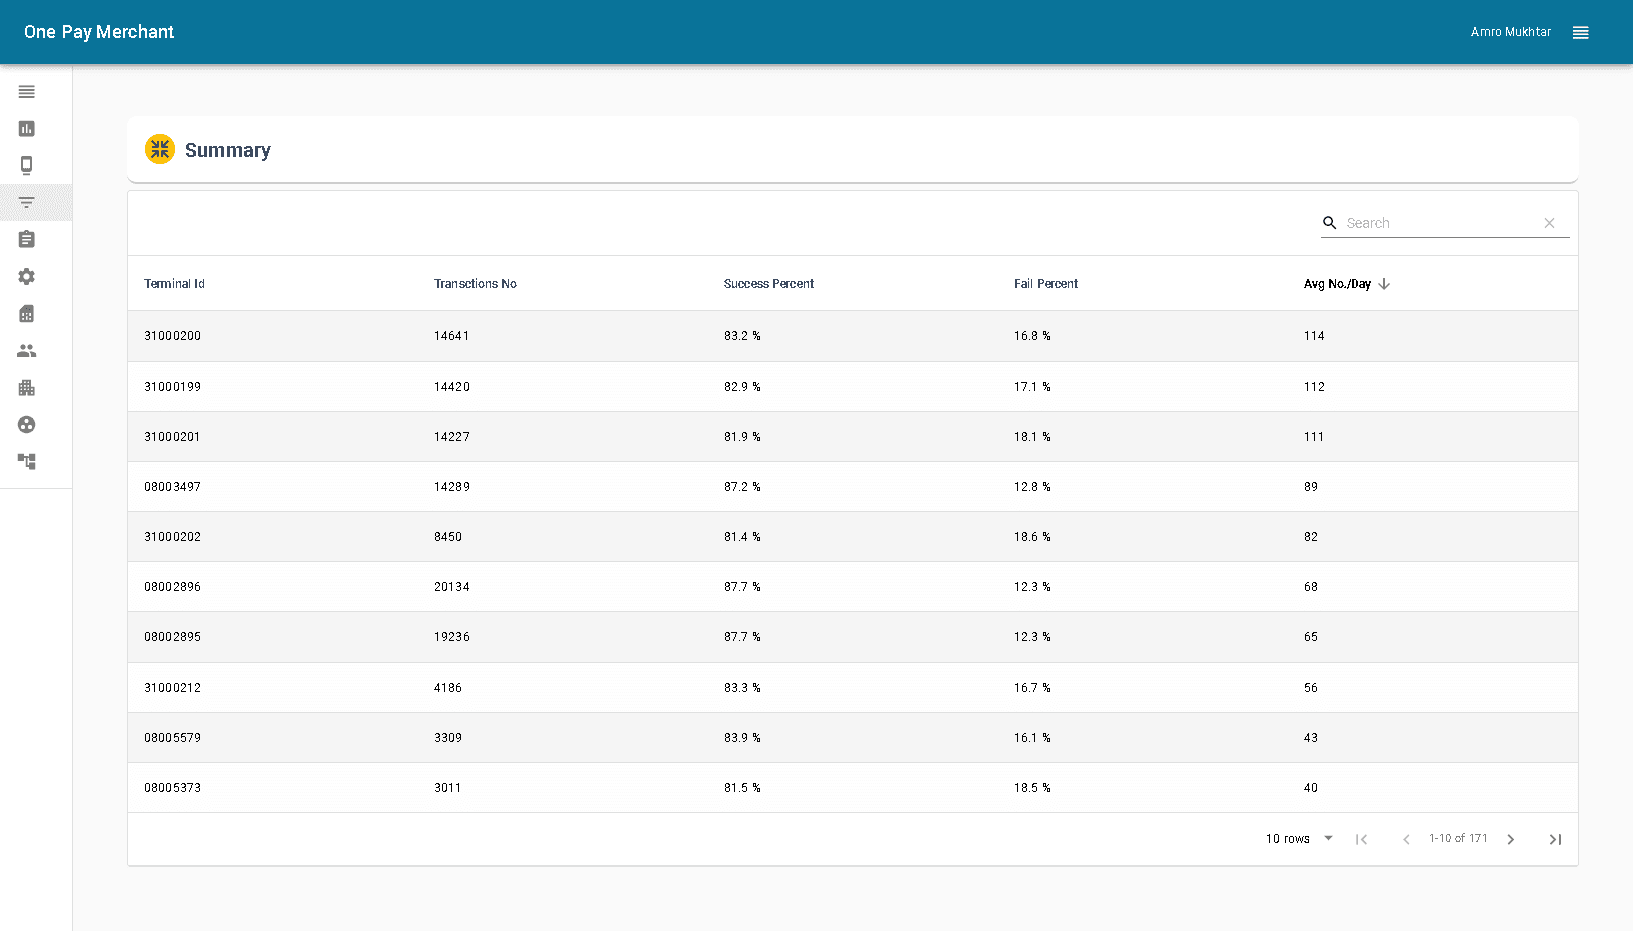Screen dimensions: 1633x931
Task: Jump to the last results page
Action: click(x=1555, y=839)
